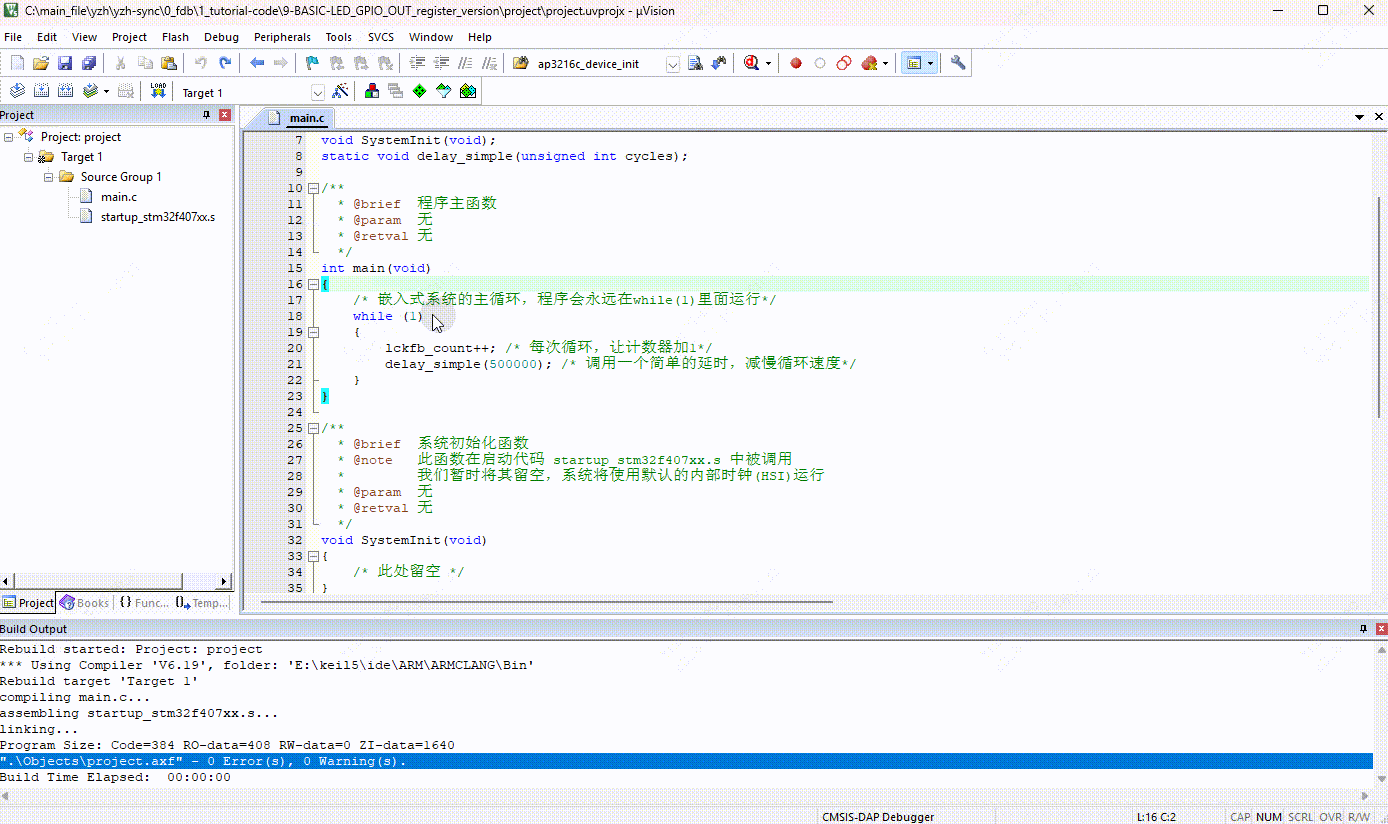Viewport: 1388px width, 824px height.
Task: Open Configuration wrench icon
Action: (x=958, y=63)
